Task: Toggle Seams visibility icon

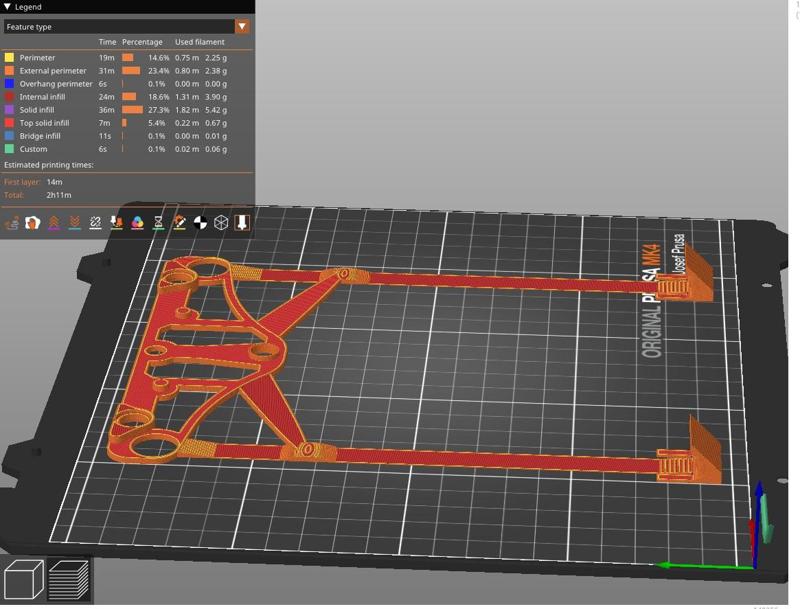Action: coord(96,223)
